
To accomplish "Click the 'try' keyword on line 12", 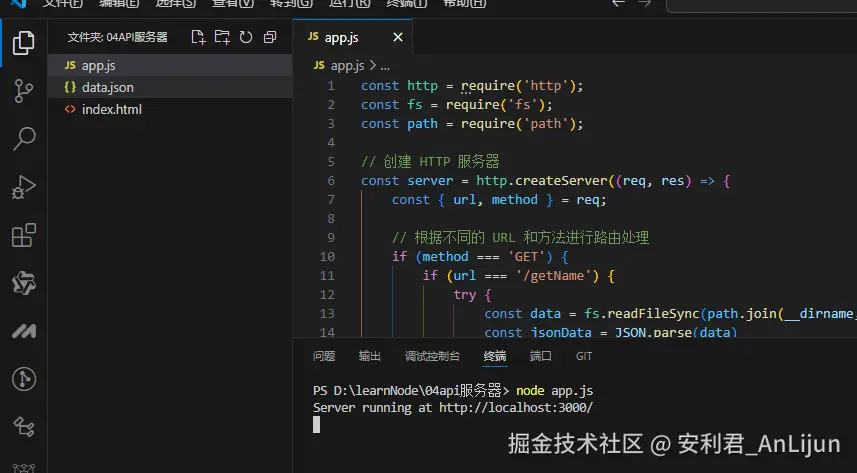I will tap(465, 295).
